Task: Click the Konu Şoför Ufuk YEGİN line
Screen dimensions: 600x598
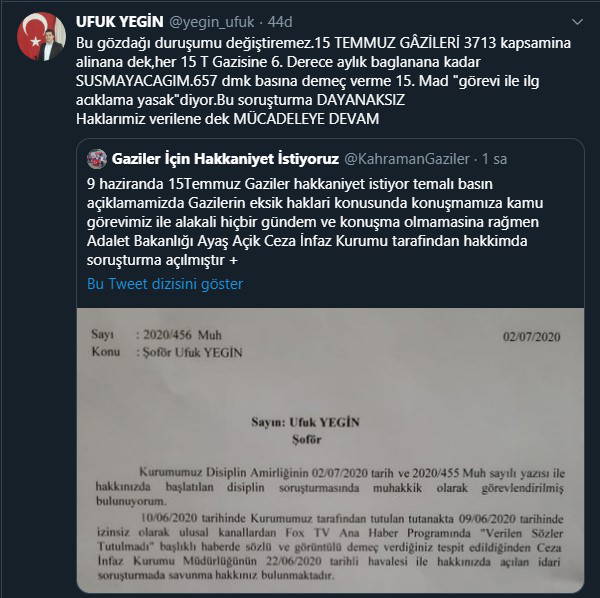Action: click(167, 352)
